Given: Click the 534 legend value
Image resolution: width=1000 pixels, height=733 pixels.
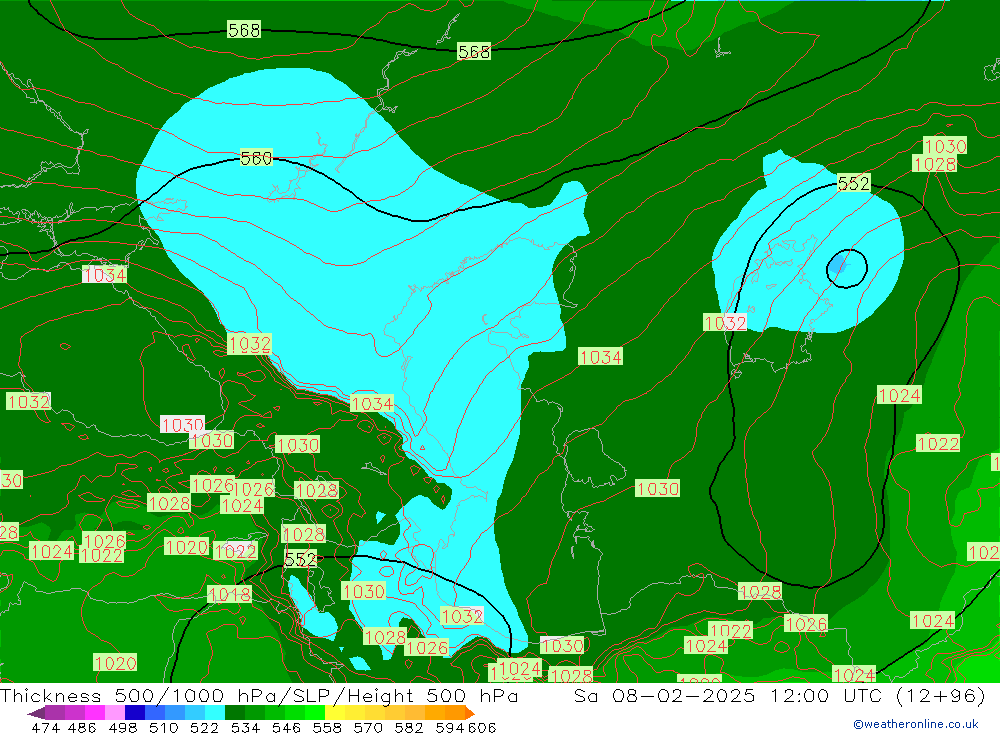Looking at the screenshot, I should pos(246,727).
